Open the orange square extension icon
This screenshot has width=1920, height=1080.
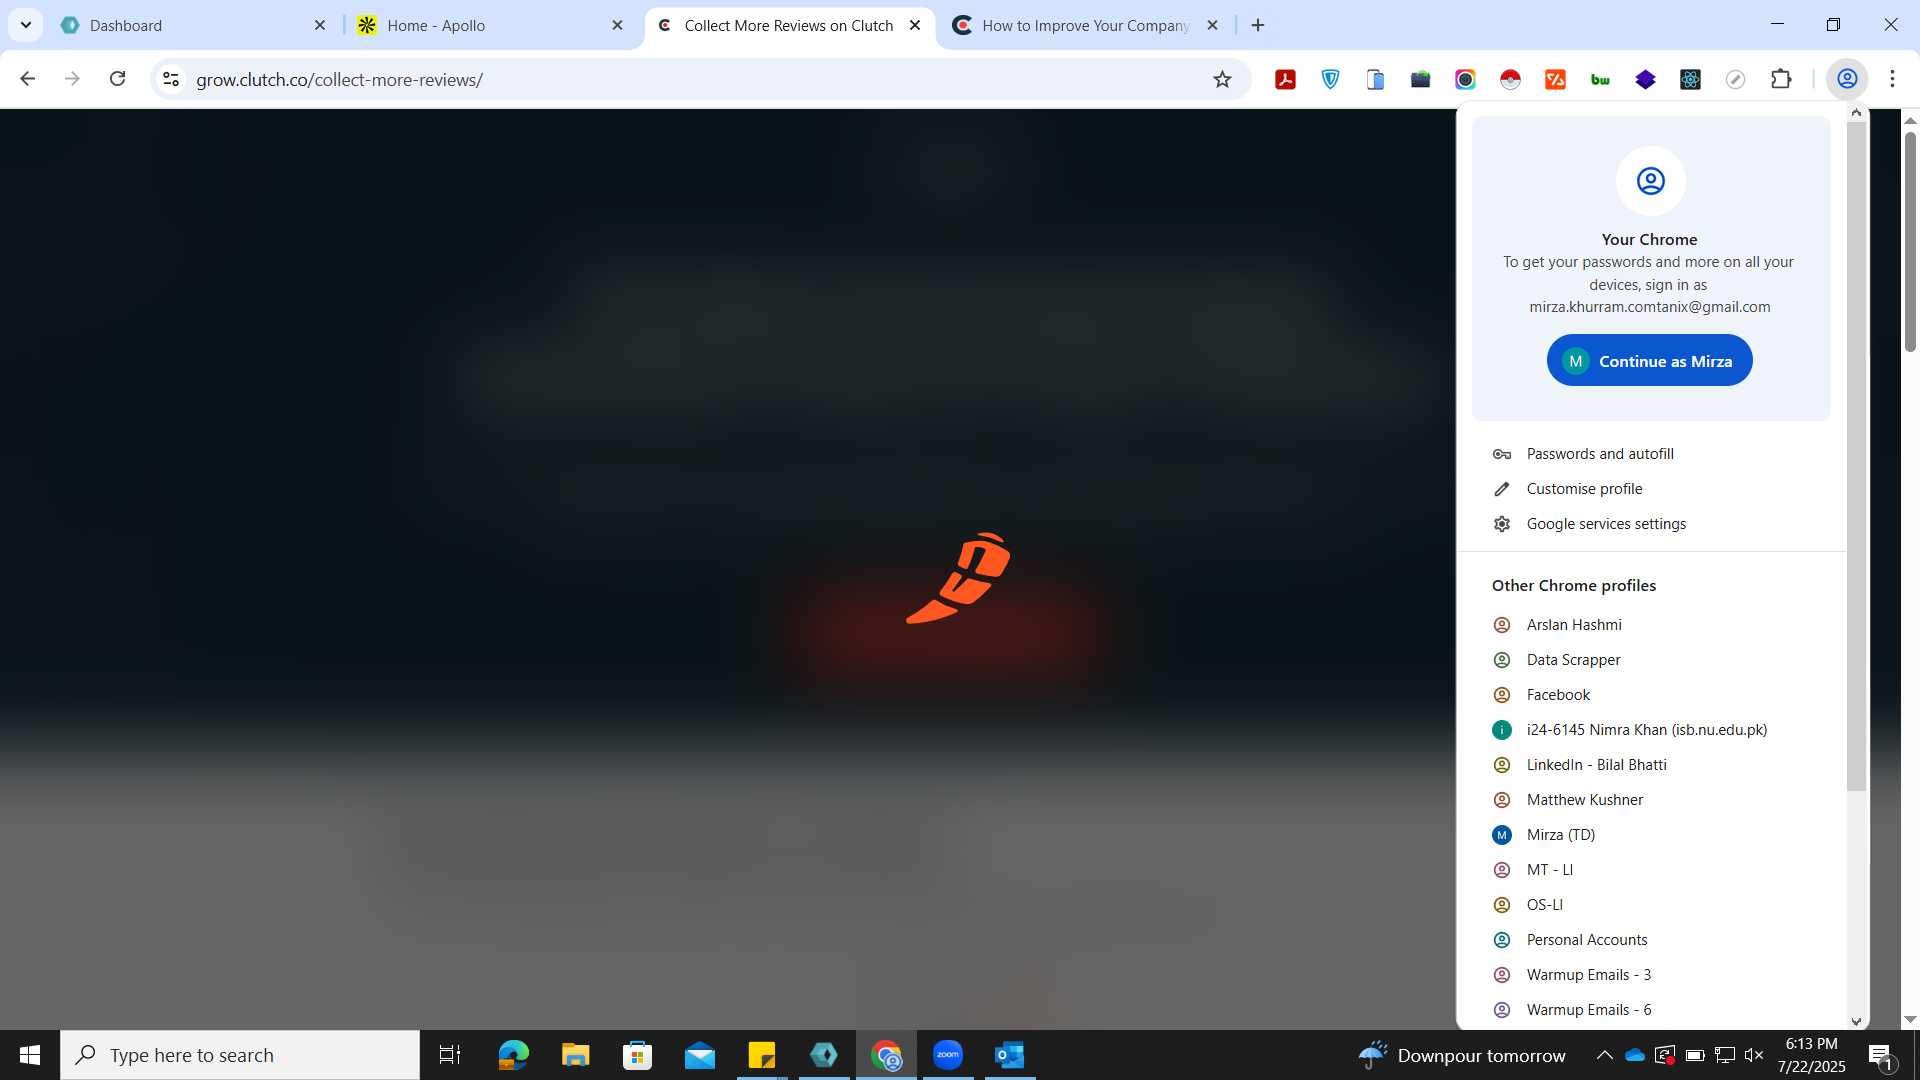(x=1555, y=79)
